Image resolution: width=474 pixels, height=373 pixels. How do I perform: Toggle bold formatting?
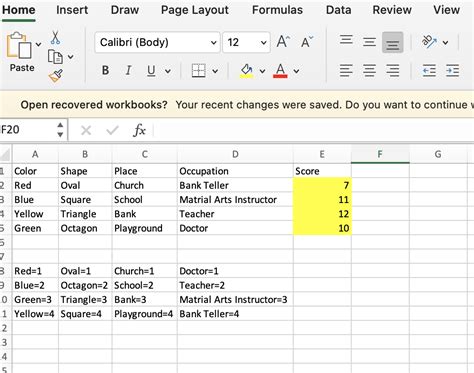[105, 70]
